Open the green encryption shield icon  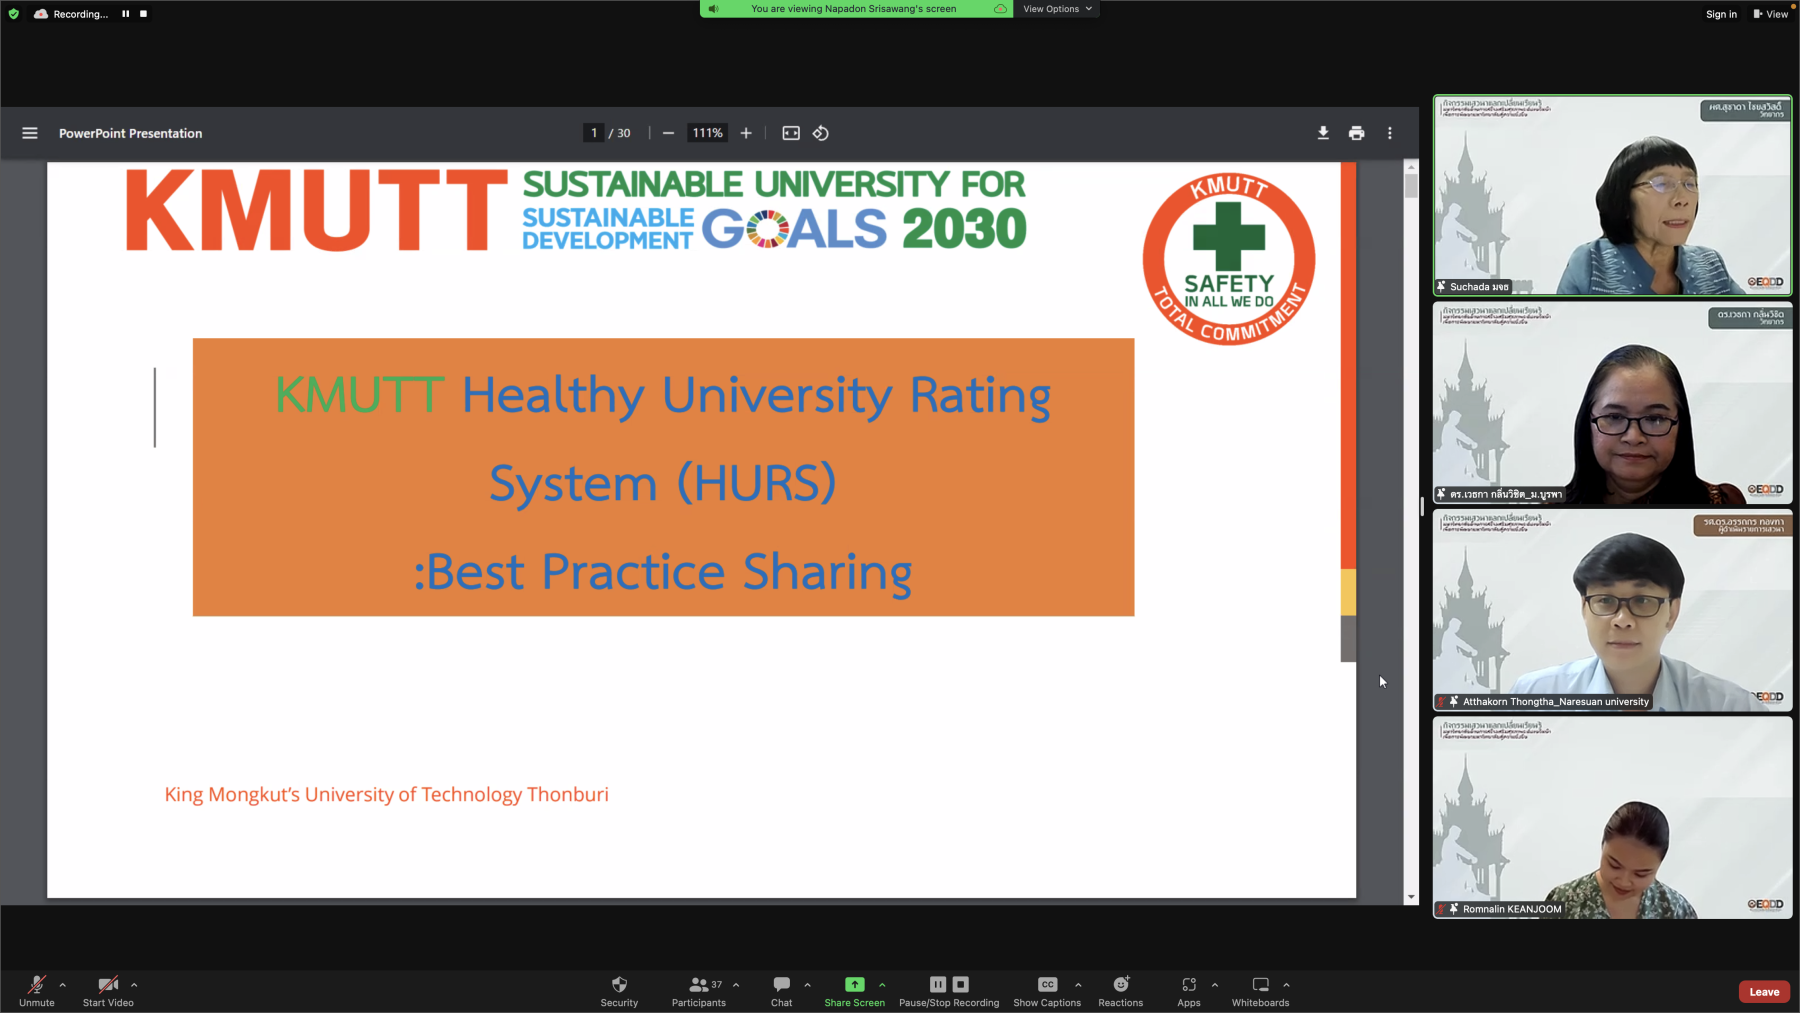(x=14, y=14)
